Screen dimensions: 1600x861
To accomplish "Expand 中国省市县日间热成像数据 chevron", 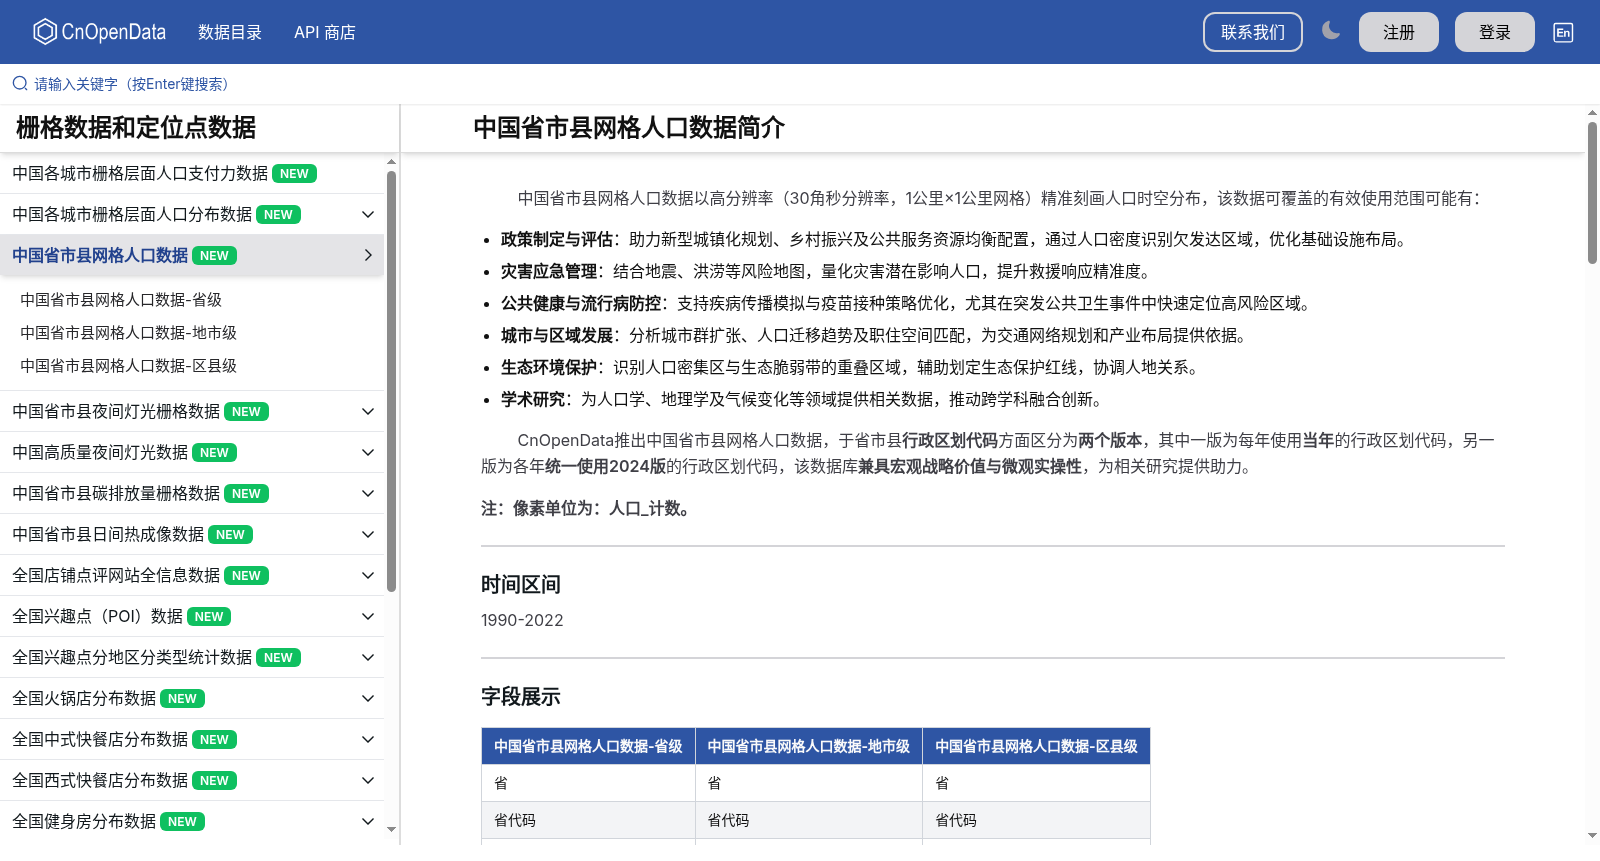I will pos(368,534).
